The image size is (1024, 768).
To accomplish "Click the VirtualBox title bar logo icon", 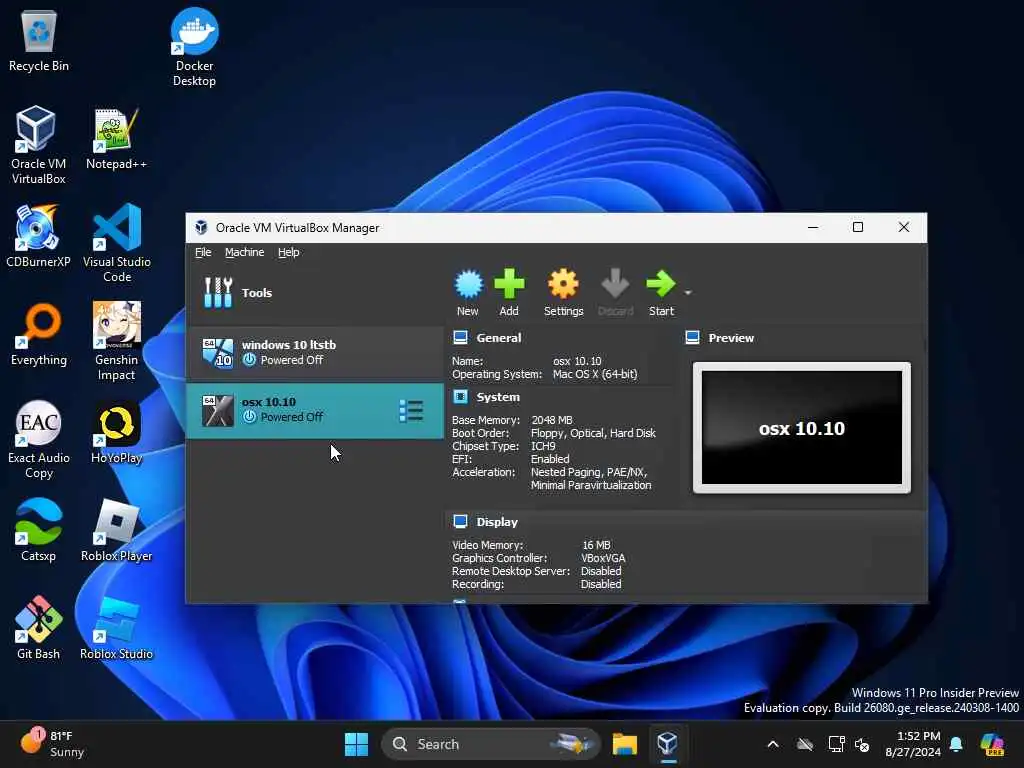I will click(201, 227).
